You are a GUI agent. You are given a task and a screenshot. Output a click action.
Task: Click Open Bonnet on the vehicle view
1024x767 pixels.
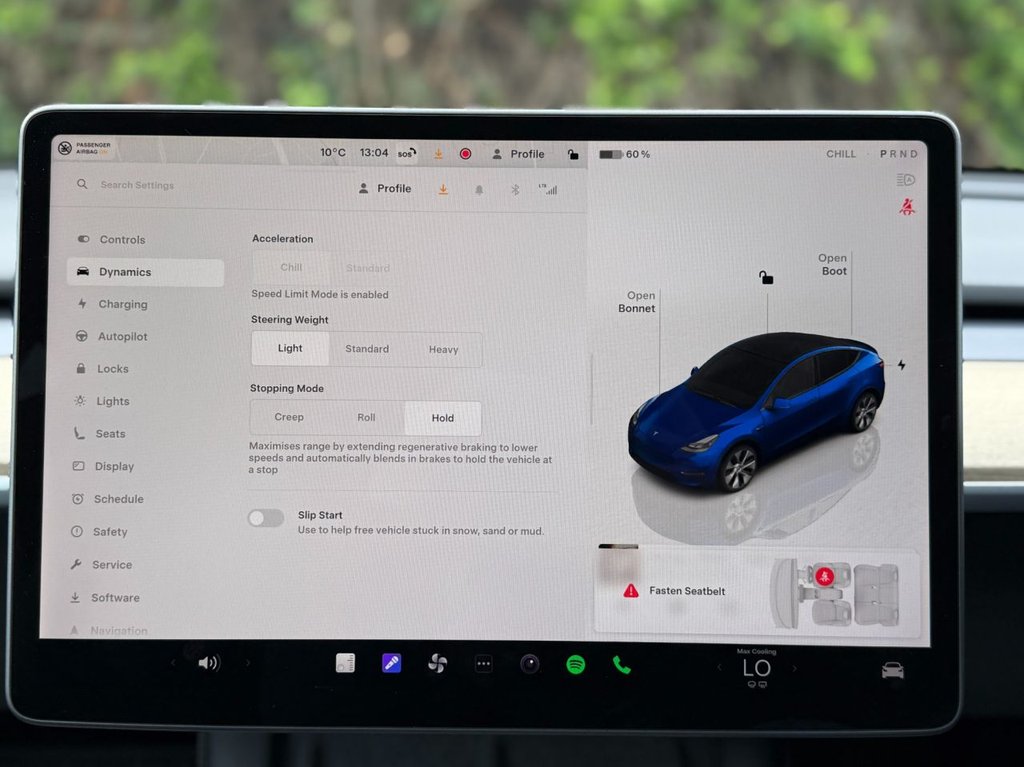[x=639, y=301]
